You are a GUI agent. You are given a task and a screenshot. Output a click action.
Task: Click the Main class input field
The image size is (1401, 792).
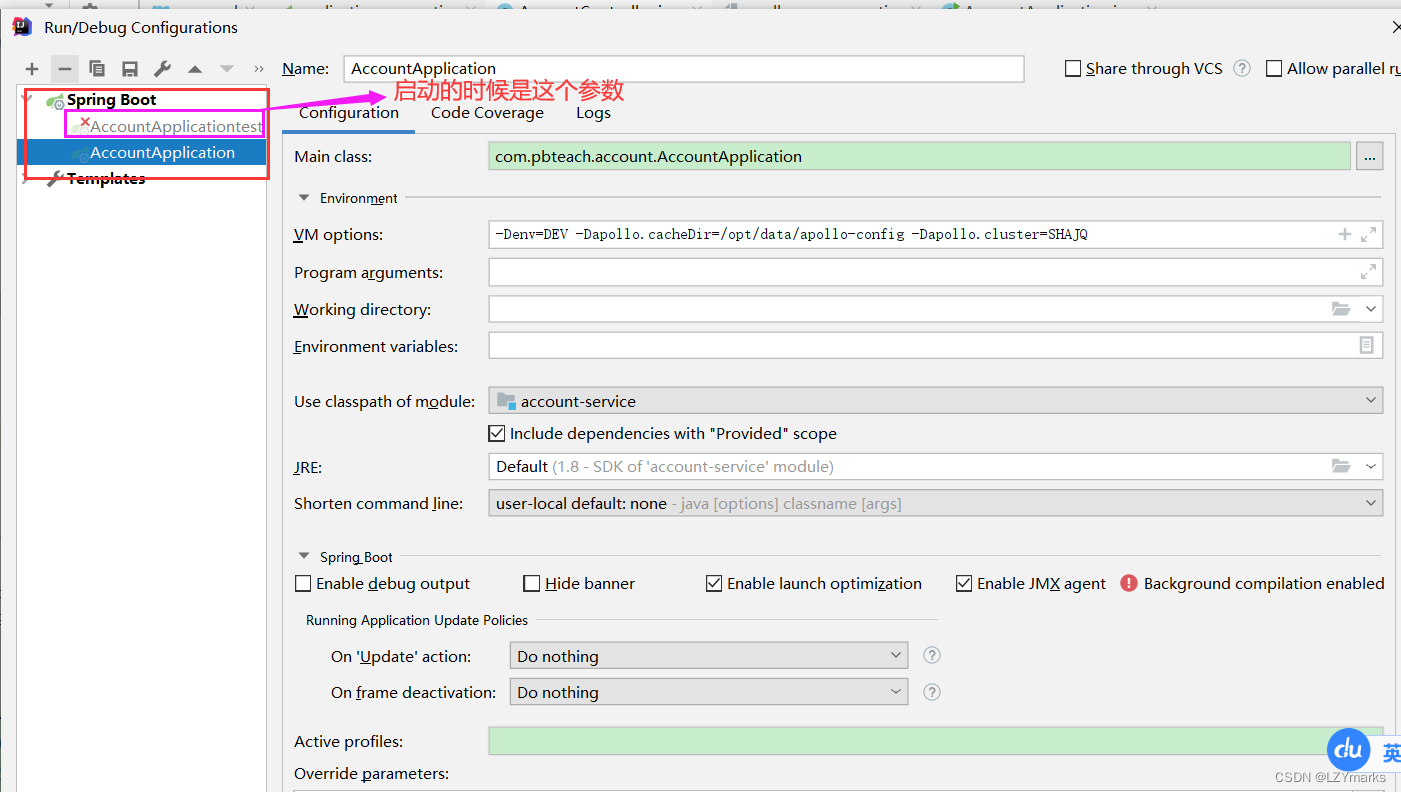pyautogui.click(x=920, y=157)
